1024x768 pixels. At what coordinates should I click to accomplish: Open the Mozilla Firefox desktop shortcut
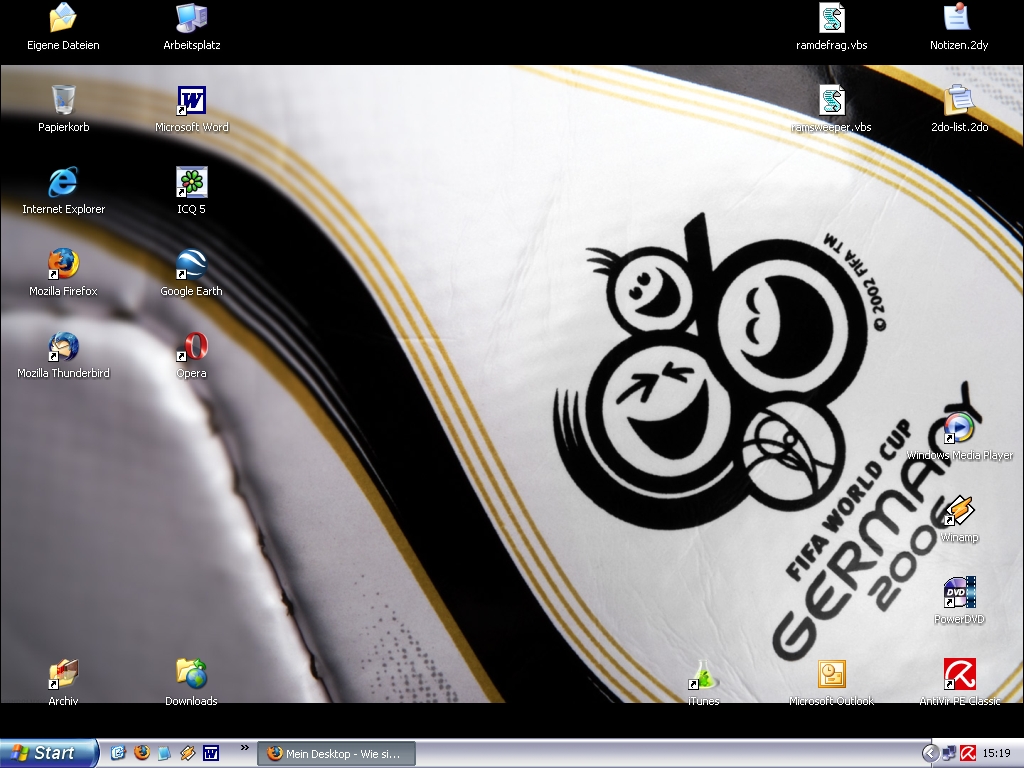click(63, 264)
